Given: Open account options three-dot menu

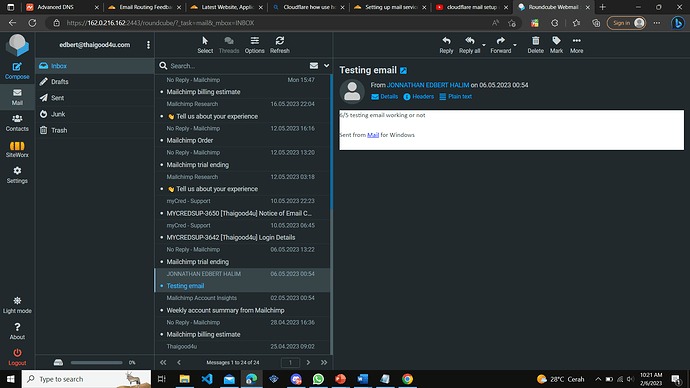Looking at the screenshot, I should pyautogui.click(x=148, y=45).
